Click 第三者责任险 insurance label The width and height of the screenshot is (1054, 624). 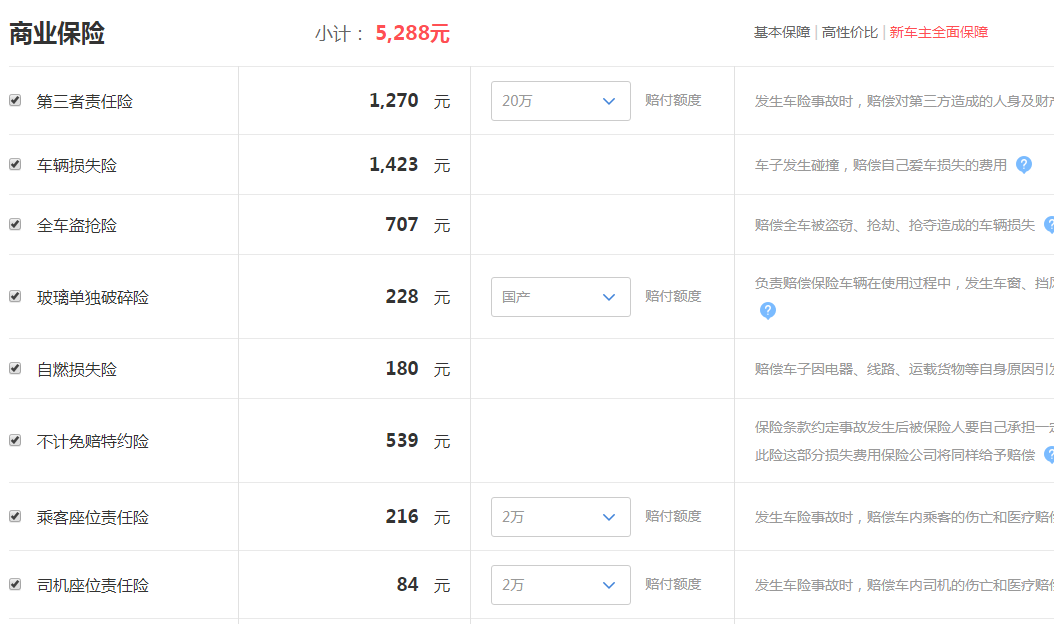coord(85,102)
